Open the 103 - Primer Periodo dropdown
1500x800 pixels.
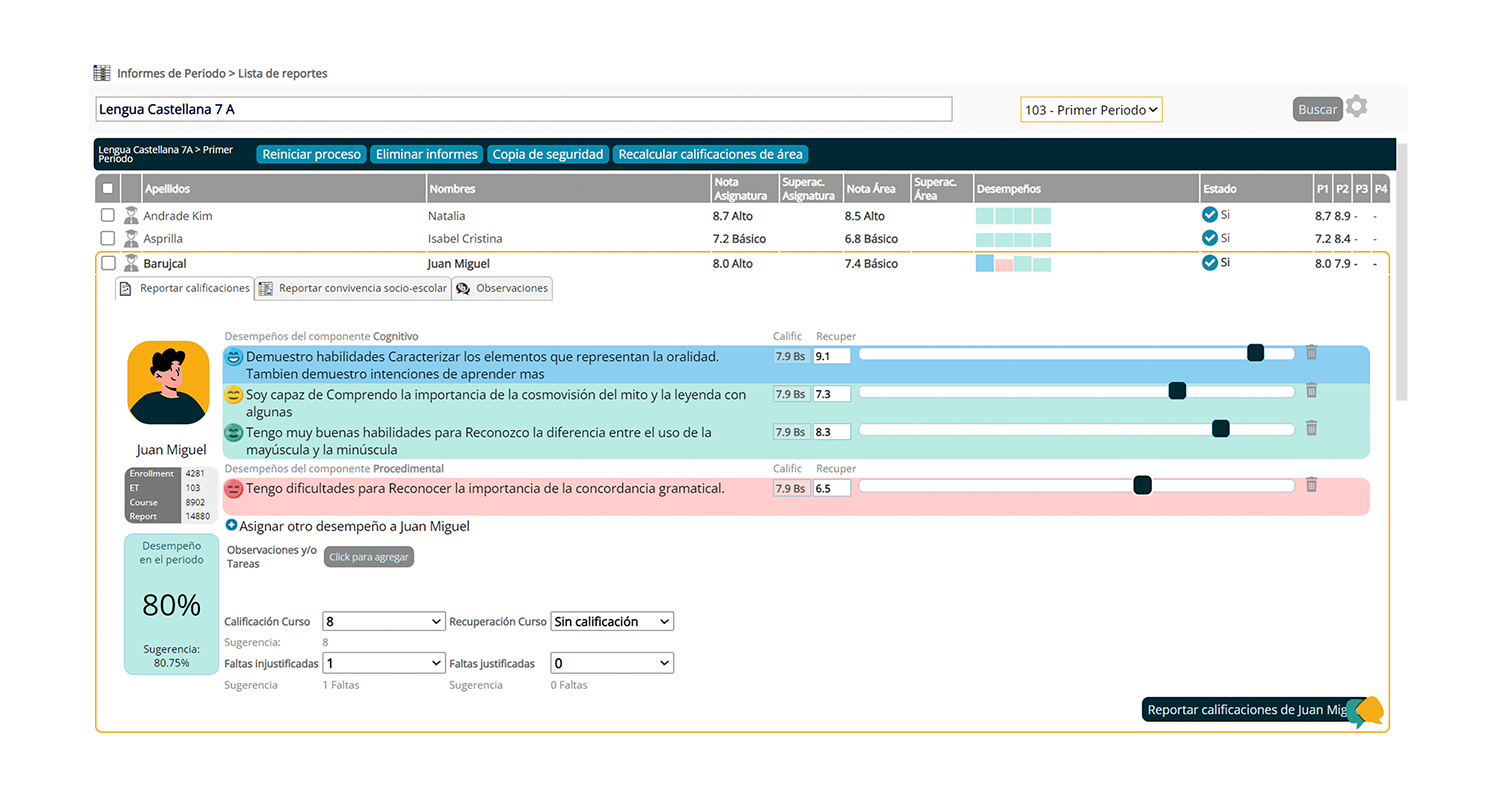pos(1091,110)
